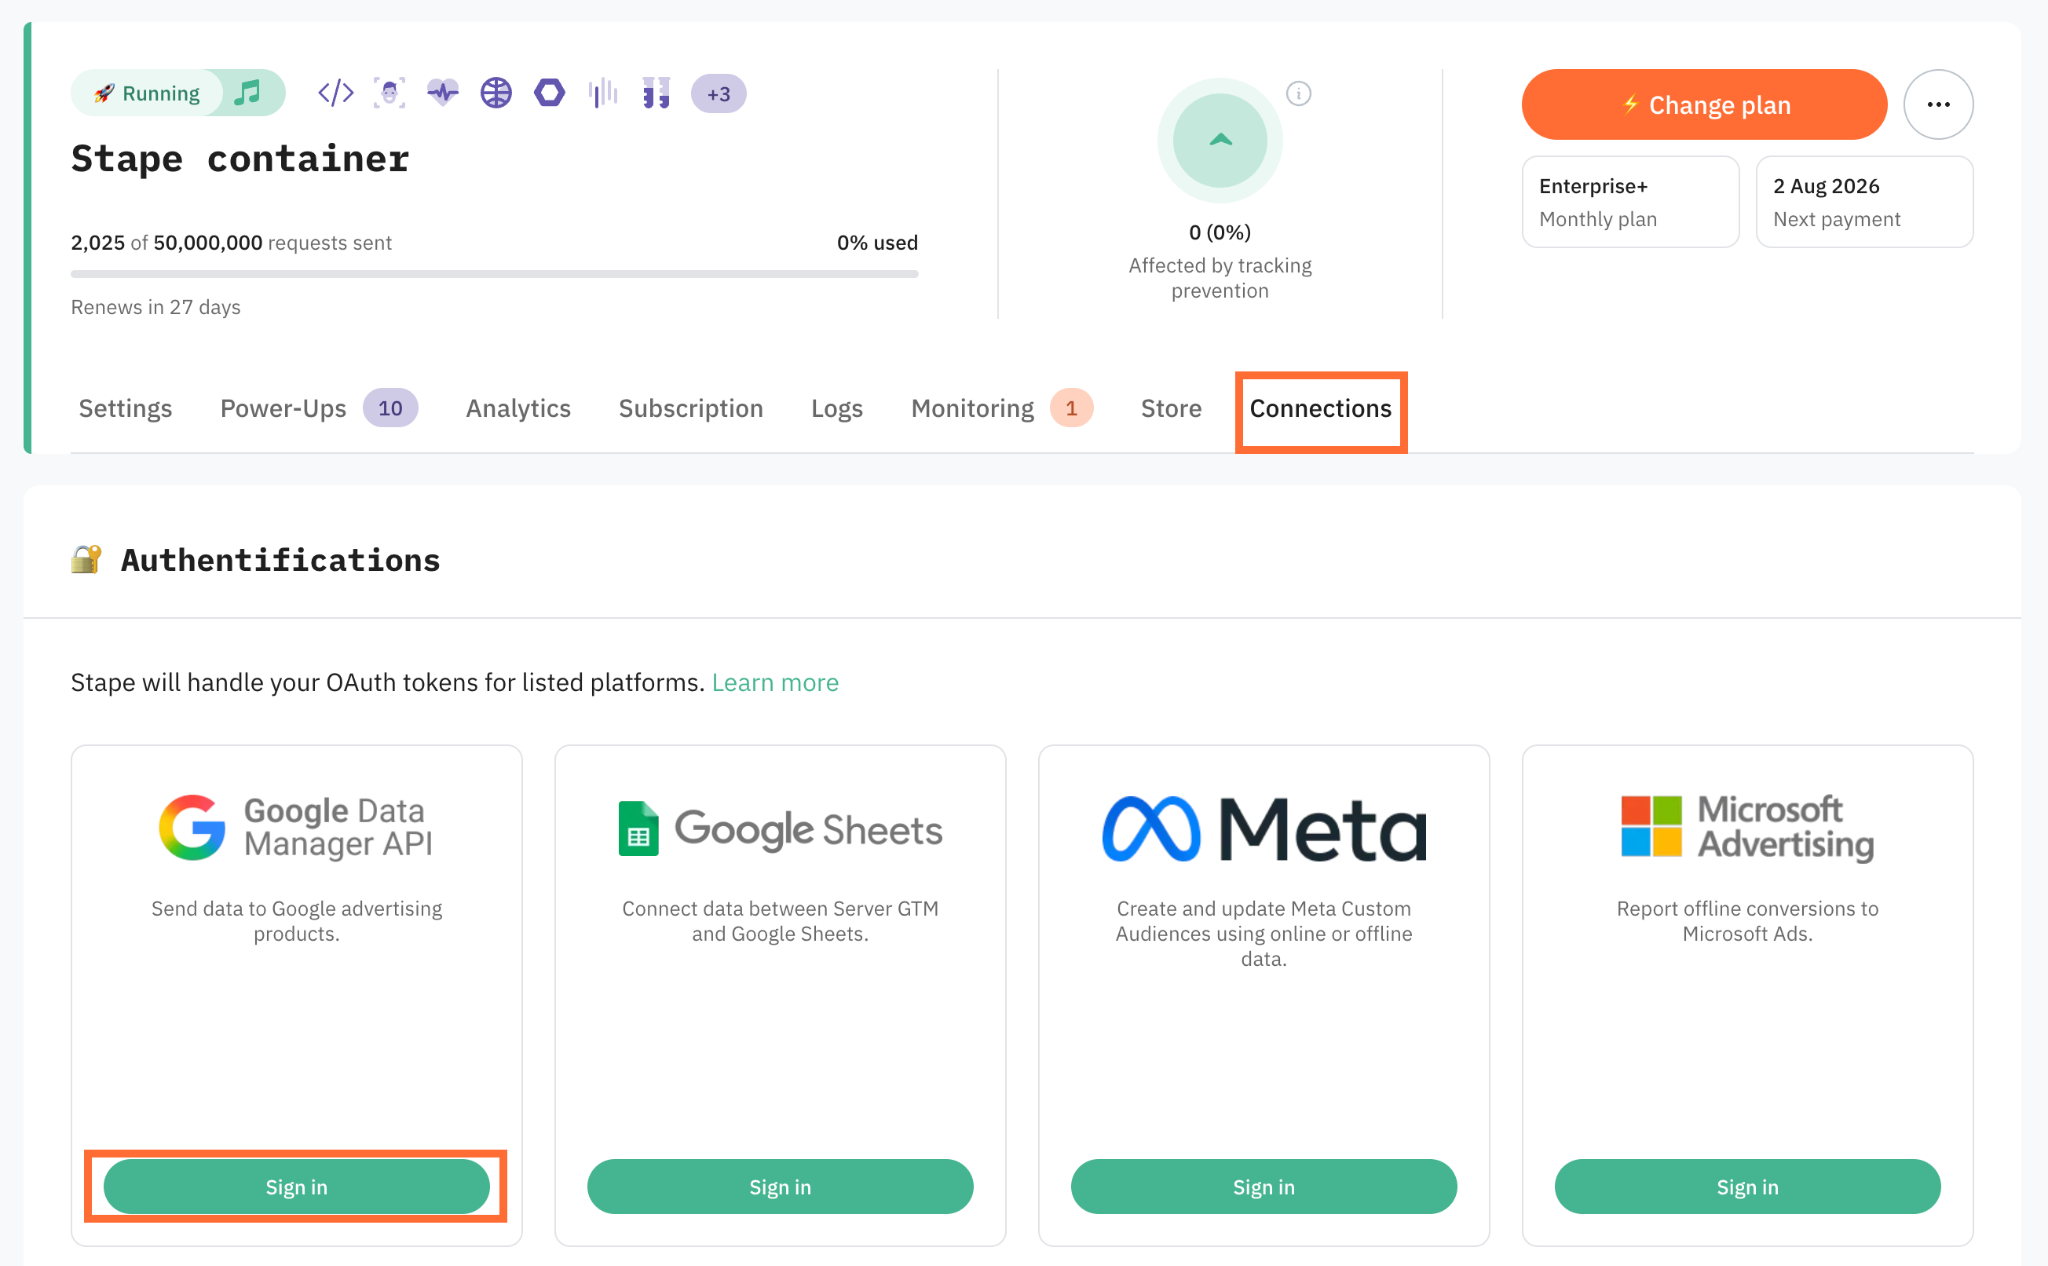Screen dimensions: 2048x1266
Task: Click 'Create and update Meta Custom Audiences' description
Action: 1264,933
